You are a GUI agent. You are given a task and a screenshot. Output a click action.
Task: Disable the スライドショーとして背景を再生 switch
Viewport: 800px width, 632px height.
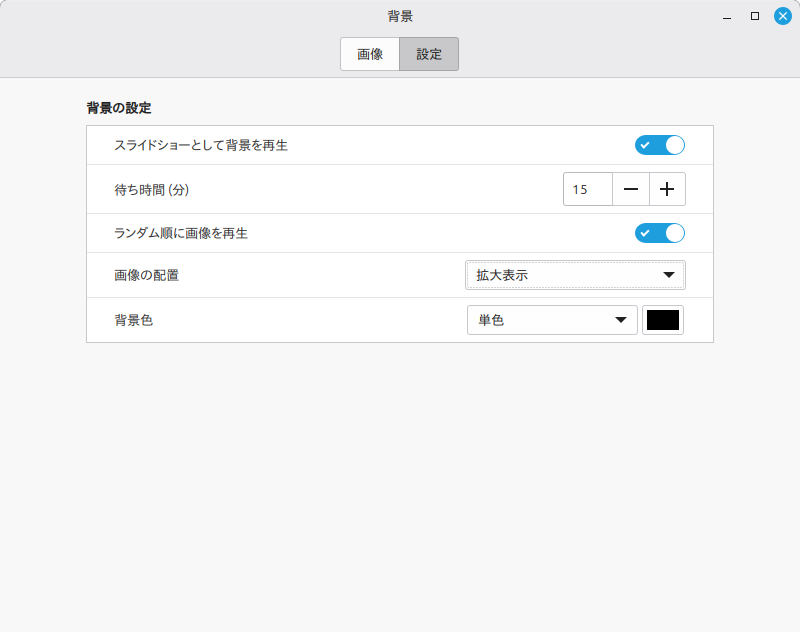point(659,145)
